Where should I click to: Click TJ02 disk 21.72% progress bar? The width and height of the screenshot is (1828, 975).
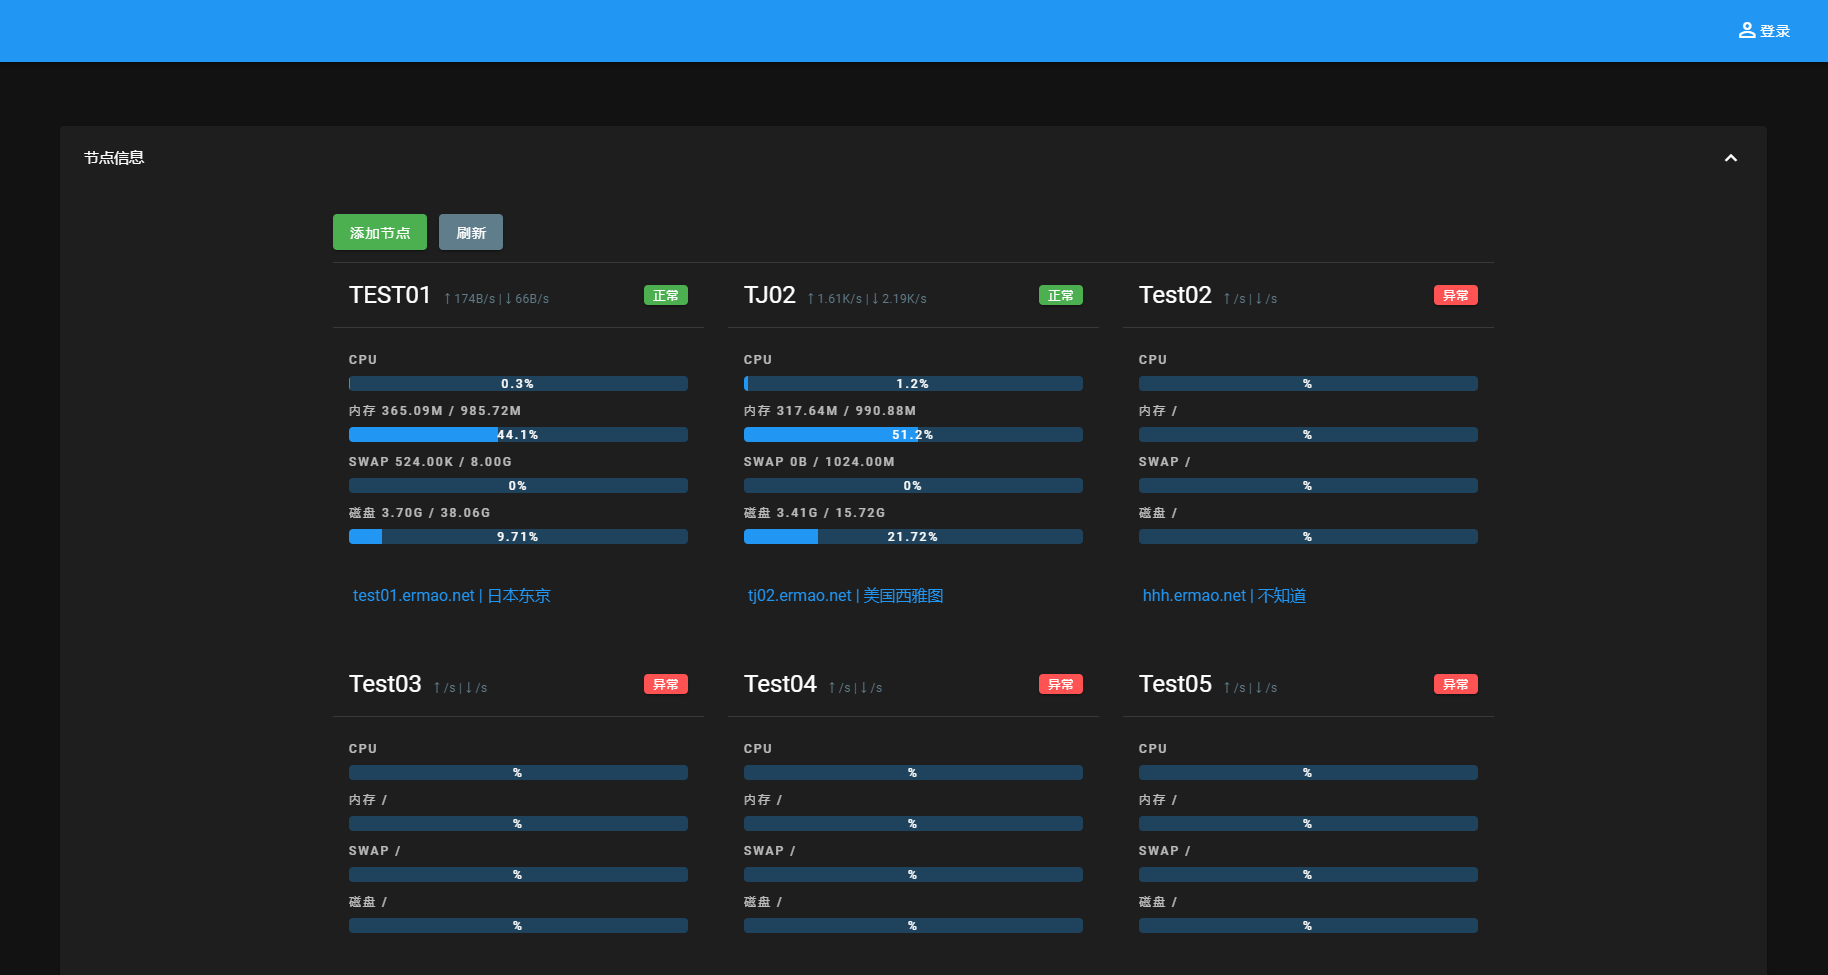pos(913,536)
